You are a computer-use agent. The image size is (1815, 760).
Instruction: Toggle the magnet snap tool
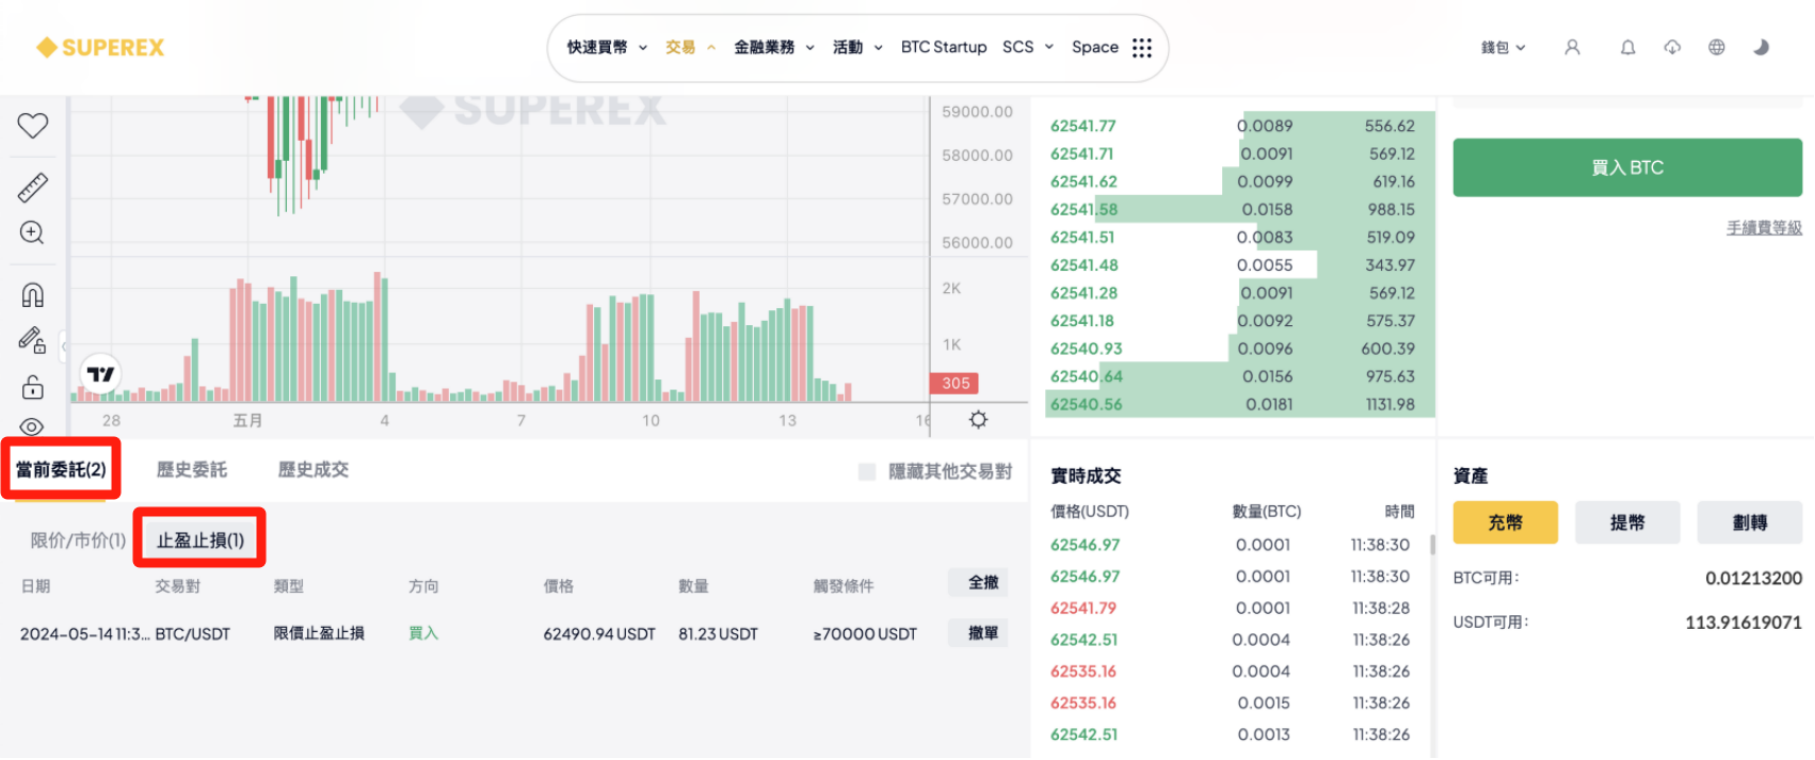click(32, 295)
